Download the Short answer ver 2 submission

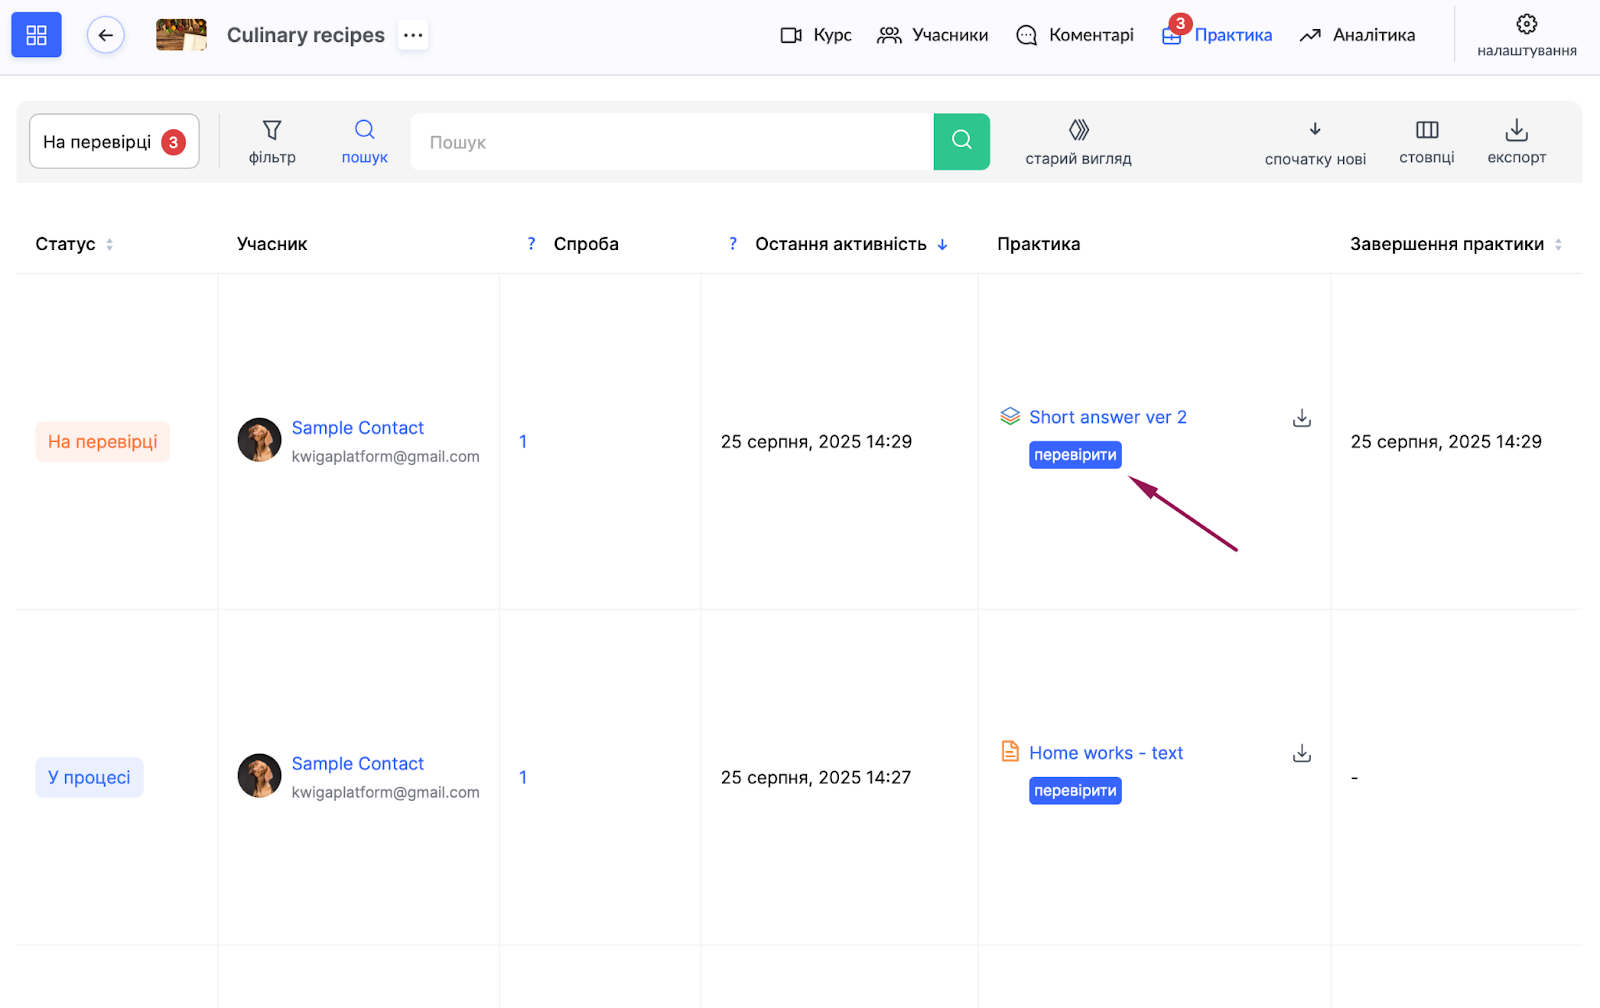pos(1301,418)
